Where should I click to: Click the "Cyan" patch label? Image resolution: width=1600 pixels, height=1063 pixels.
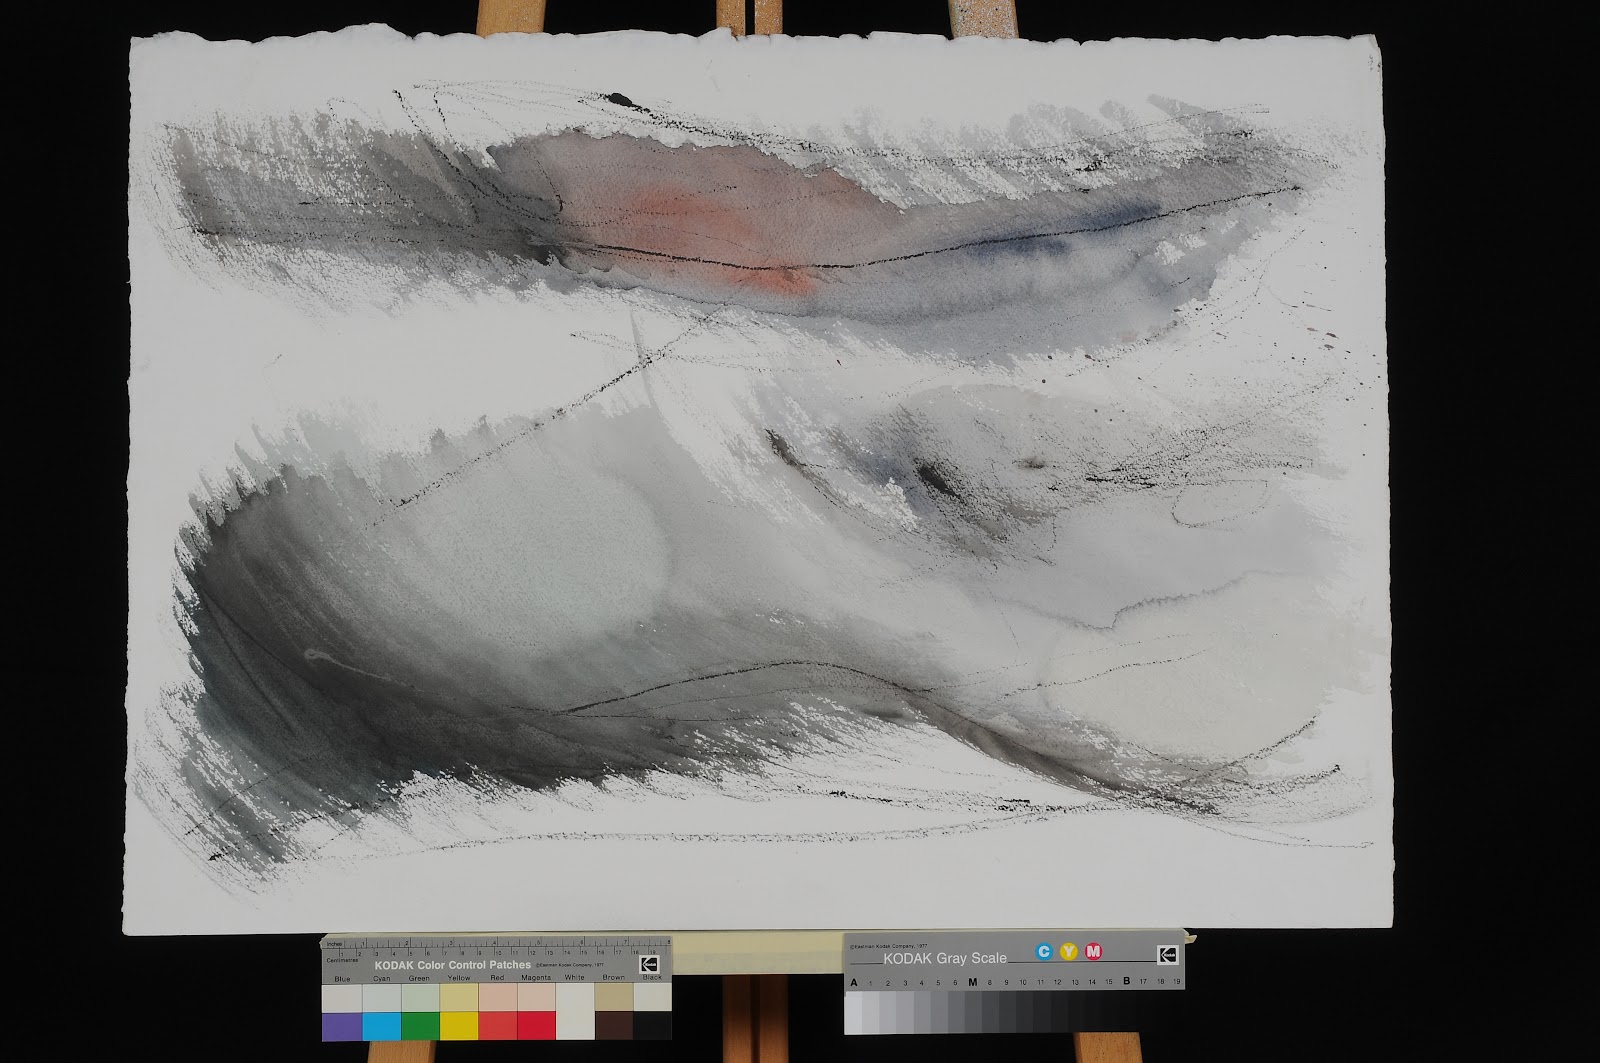(x=381, y=979)
